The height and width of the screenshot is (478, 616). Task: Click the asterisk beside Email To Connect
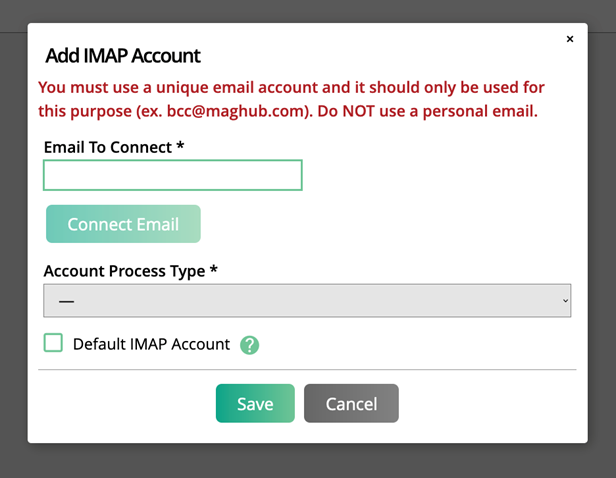click(x=180, y=147)
